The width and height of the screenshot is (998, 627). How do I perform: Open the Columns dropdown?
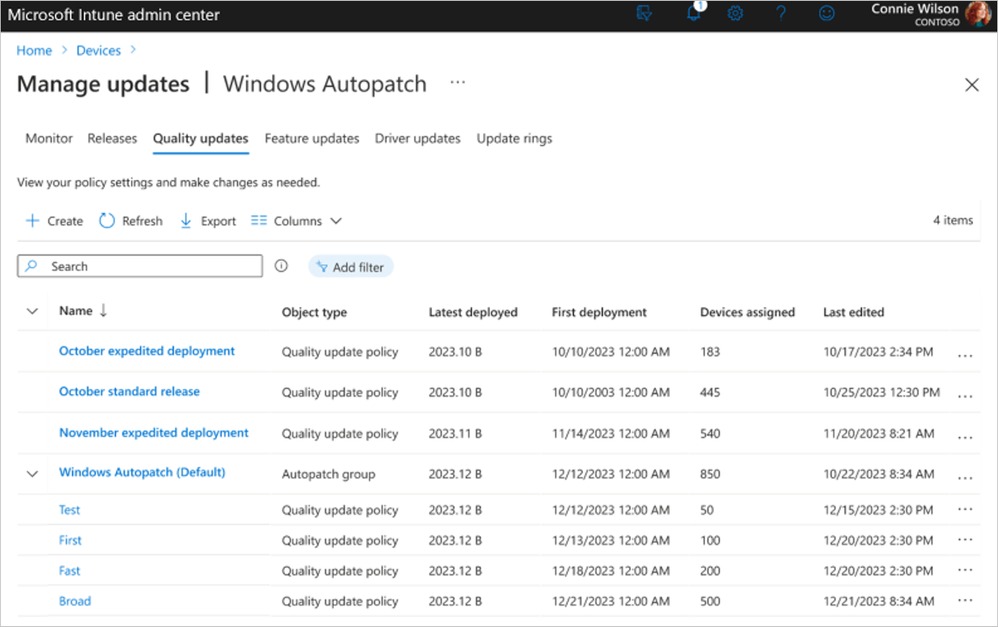pos(295,220)
